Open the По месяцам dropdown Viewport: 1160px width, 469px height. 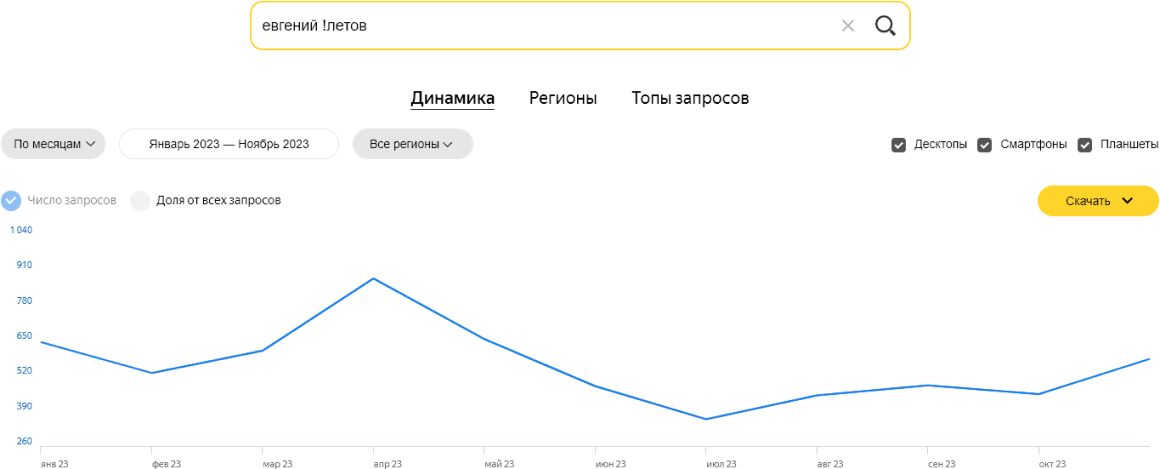click(53, 144)
